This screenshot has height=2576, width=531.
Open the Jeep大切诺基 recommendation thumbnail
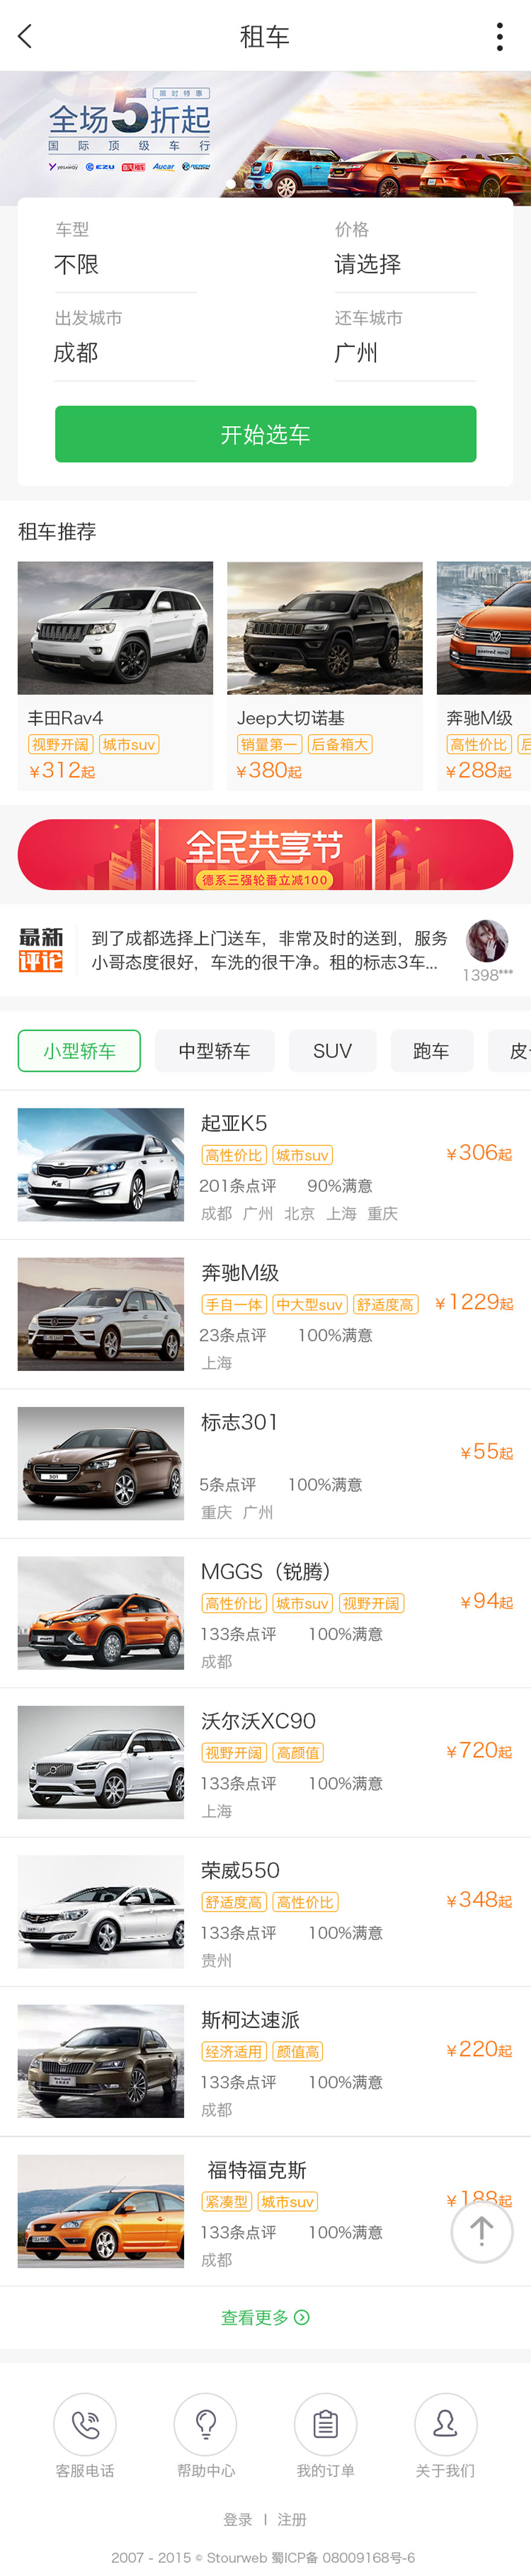point(324,628)
